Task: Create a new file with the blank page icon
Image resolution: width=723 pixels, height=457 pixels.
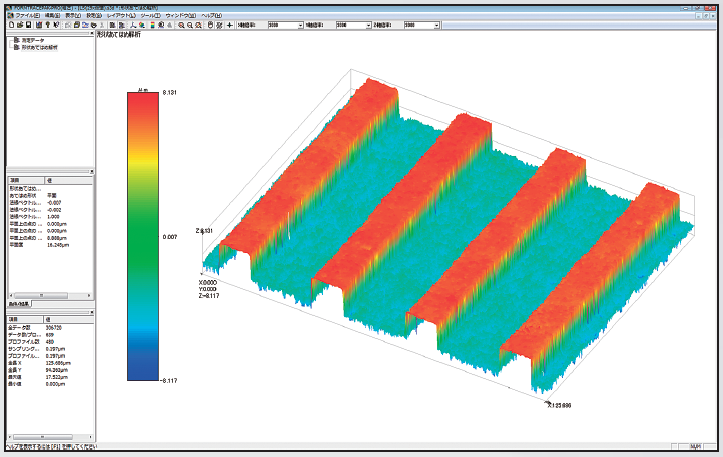Action: pyautogui.click(x=12, y=25)
